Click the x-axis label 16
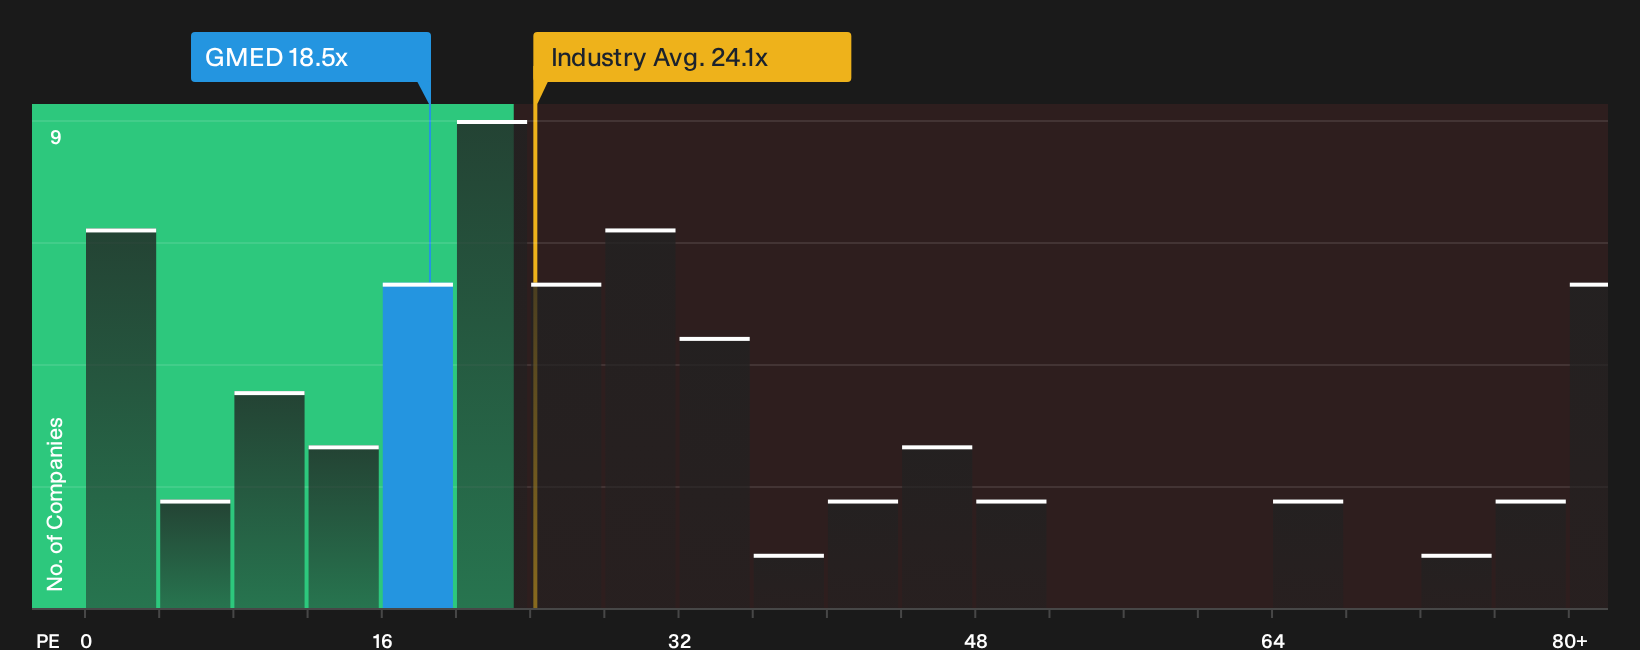Image resolution: width=1640 pixels, height=650 pixels. (x=382, y=640)
